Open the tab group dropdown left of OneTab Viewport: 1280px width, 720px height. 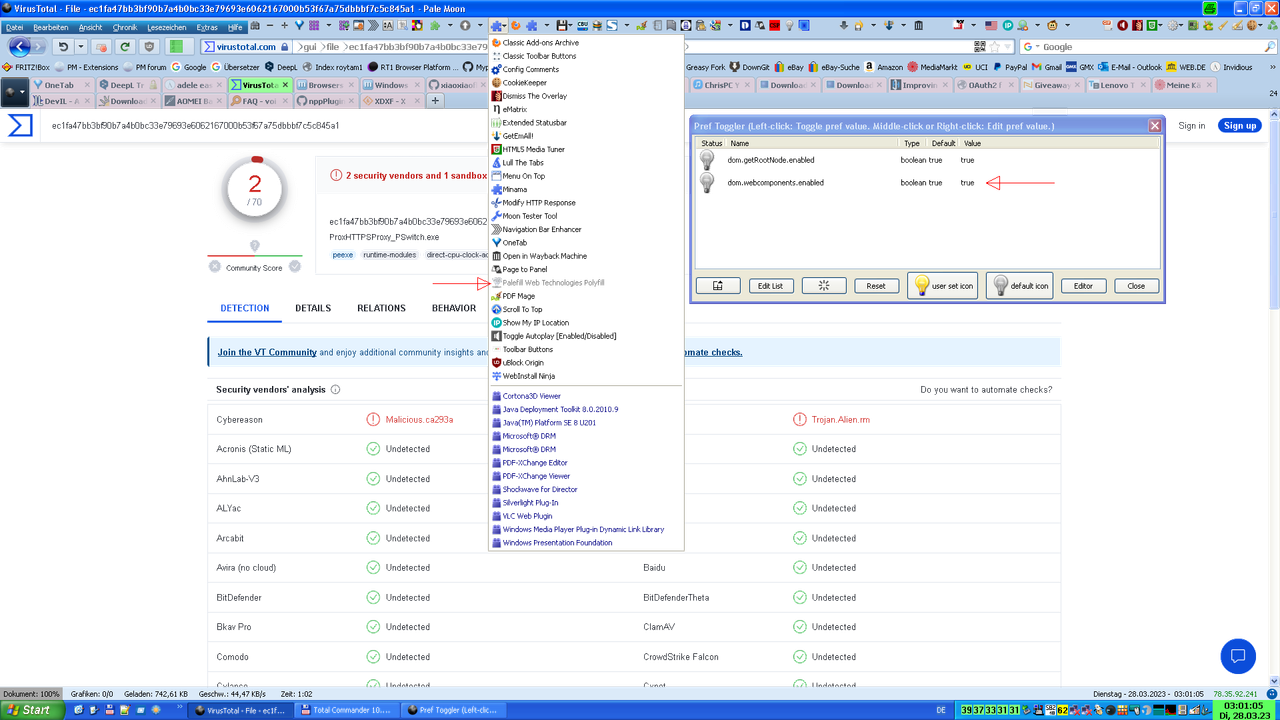14,93
